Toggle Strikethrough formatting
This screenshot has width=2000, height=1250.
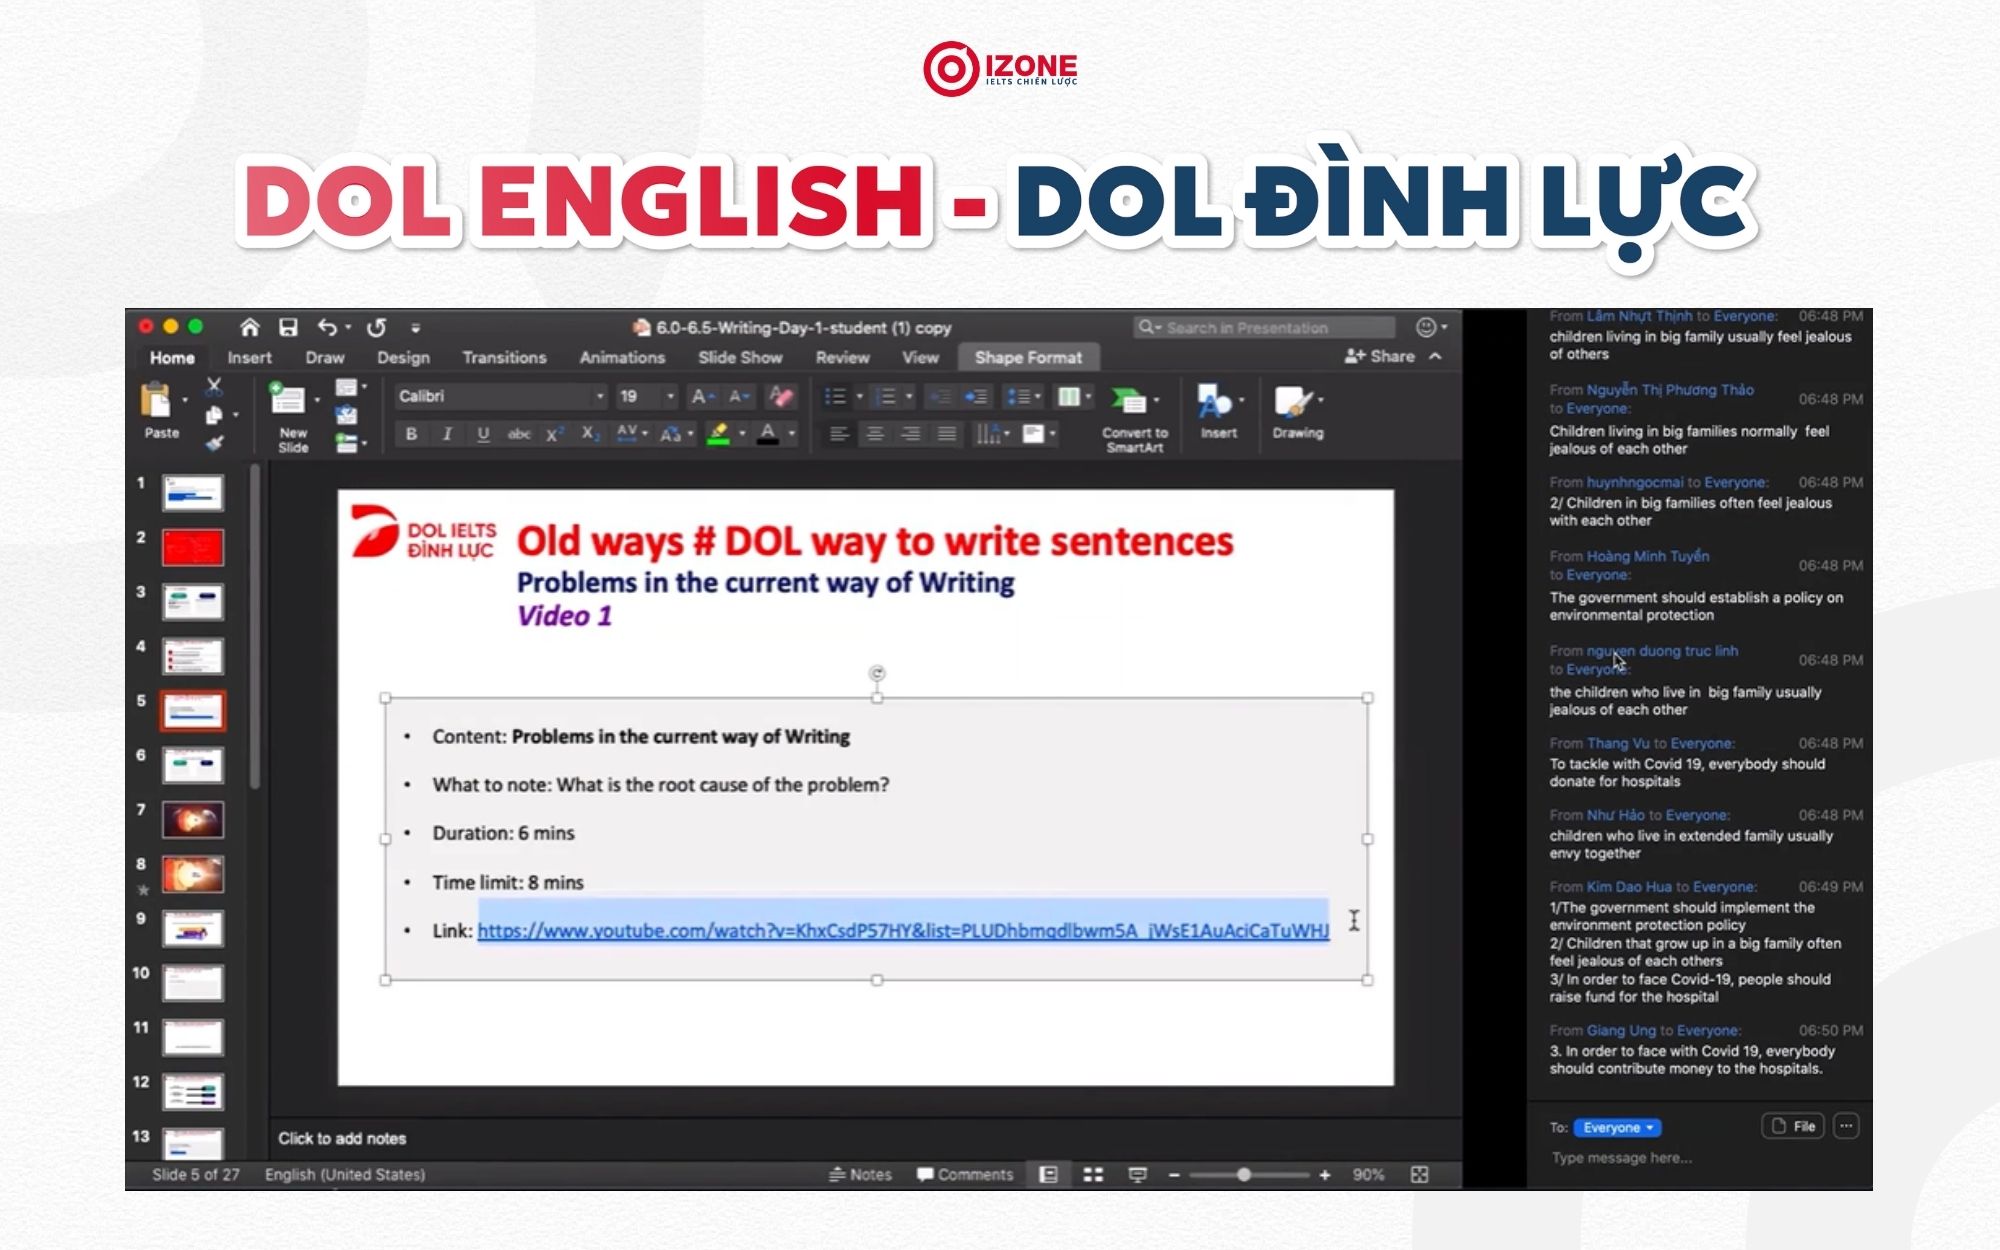(x=519, y=433)
